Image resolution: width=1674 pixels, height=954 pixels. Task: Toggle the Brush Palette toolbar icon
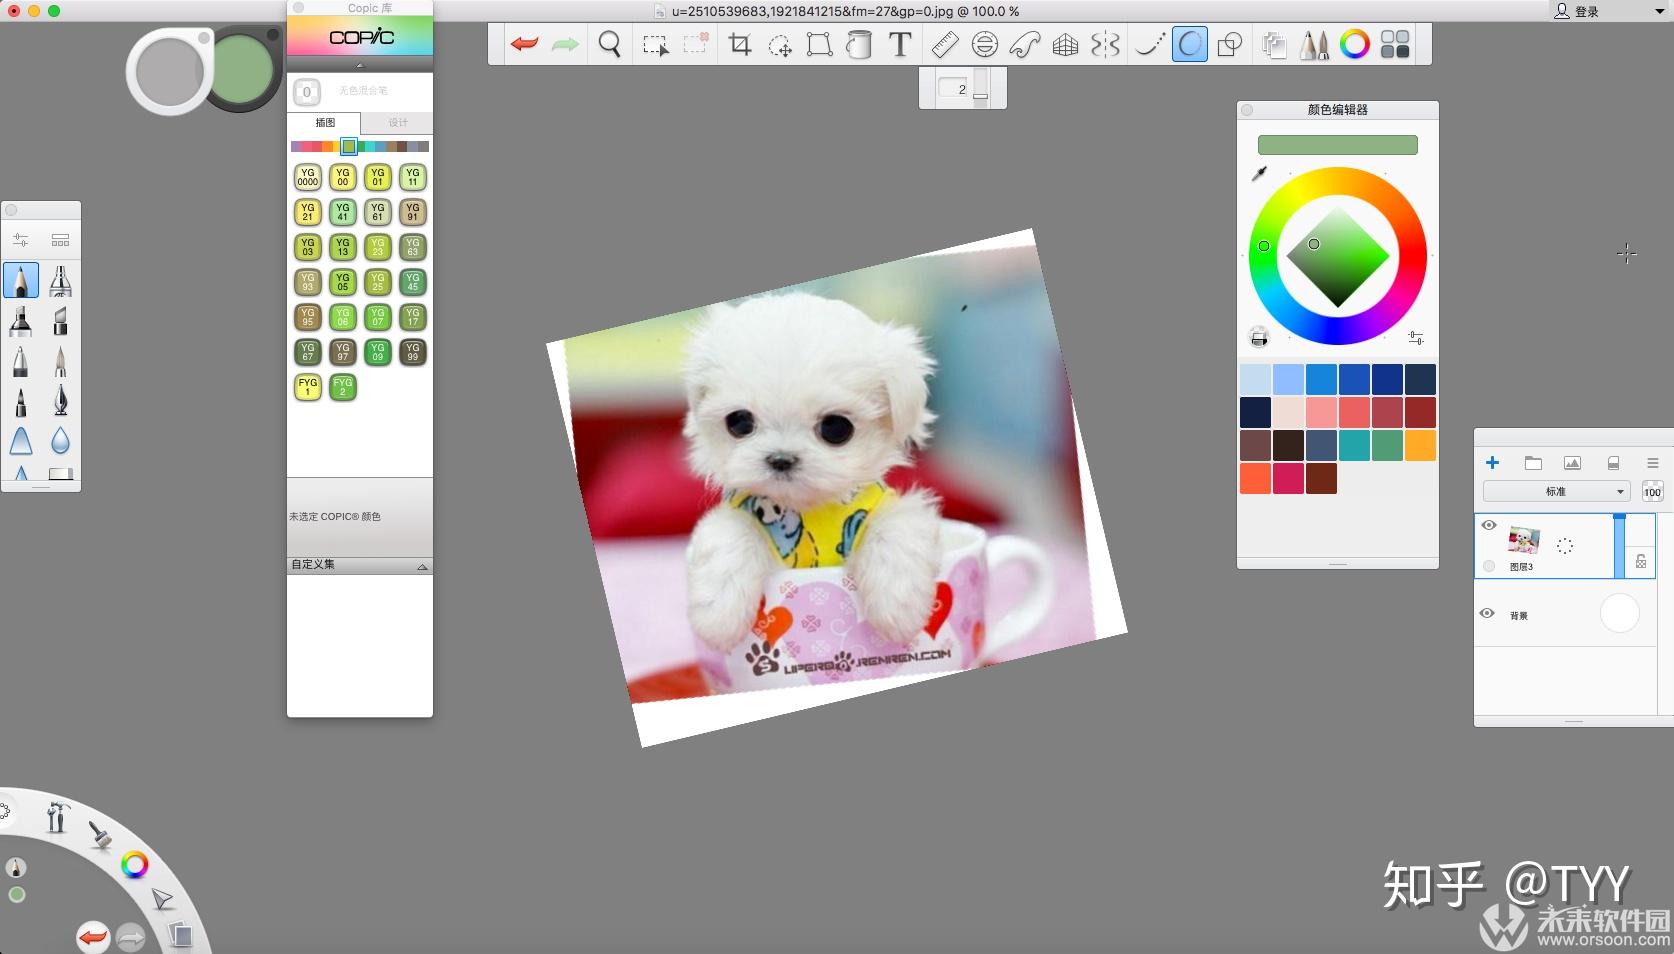[x=1314, y=45]
